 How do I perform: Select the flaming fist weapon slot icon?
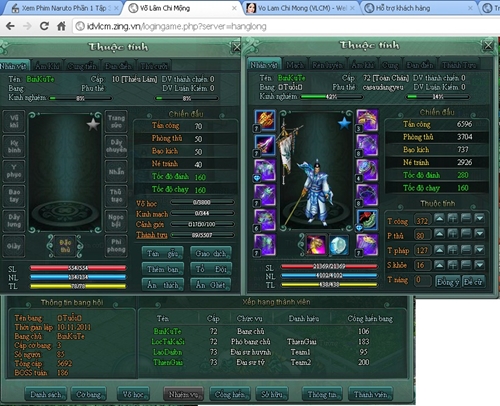coord(265,120)
